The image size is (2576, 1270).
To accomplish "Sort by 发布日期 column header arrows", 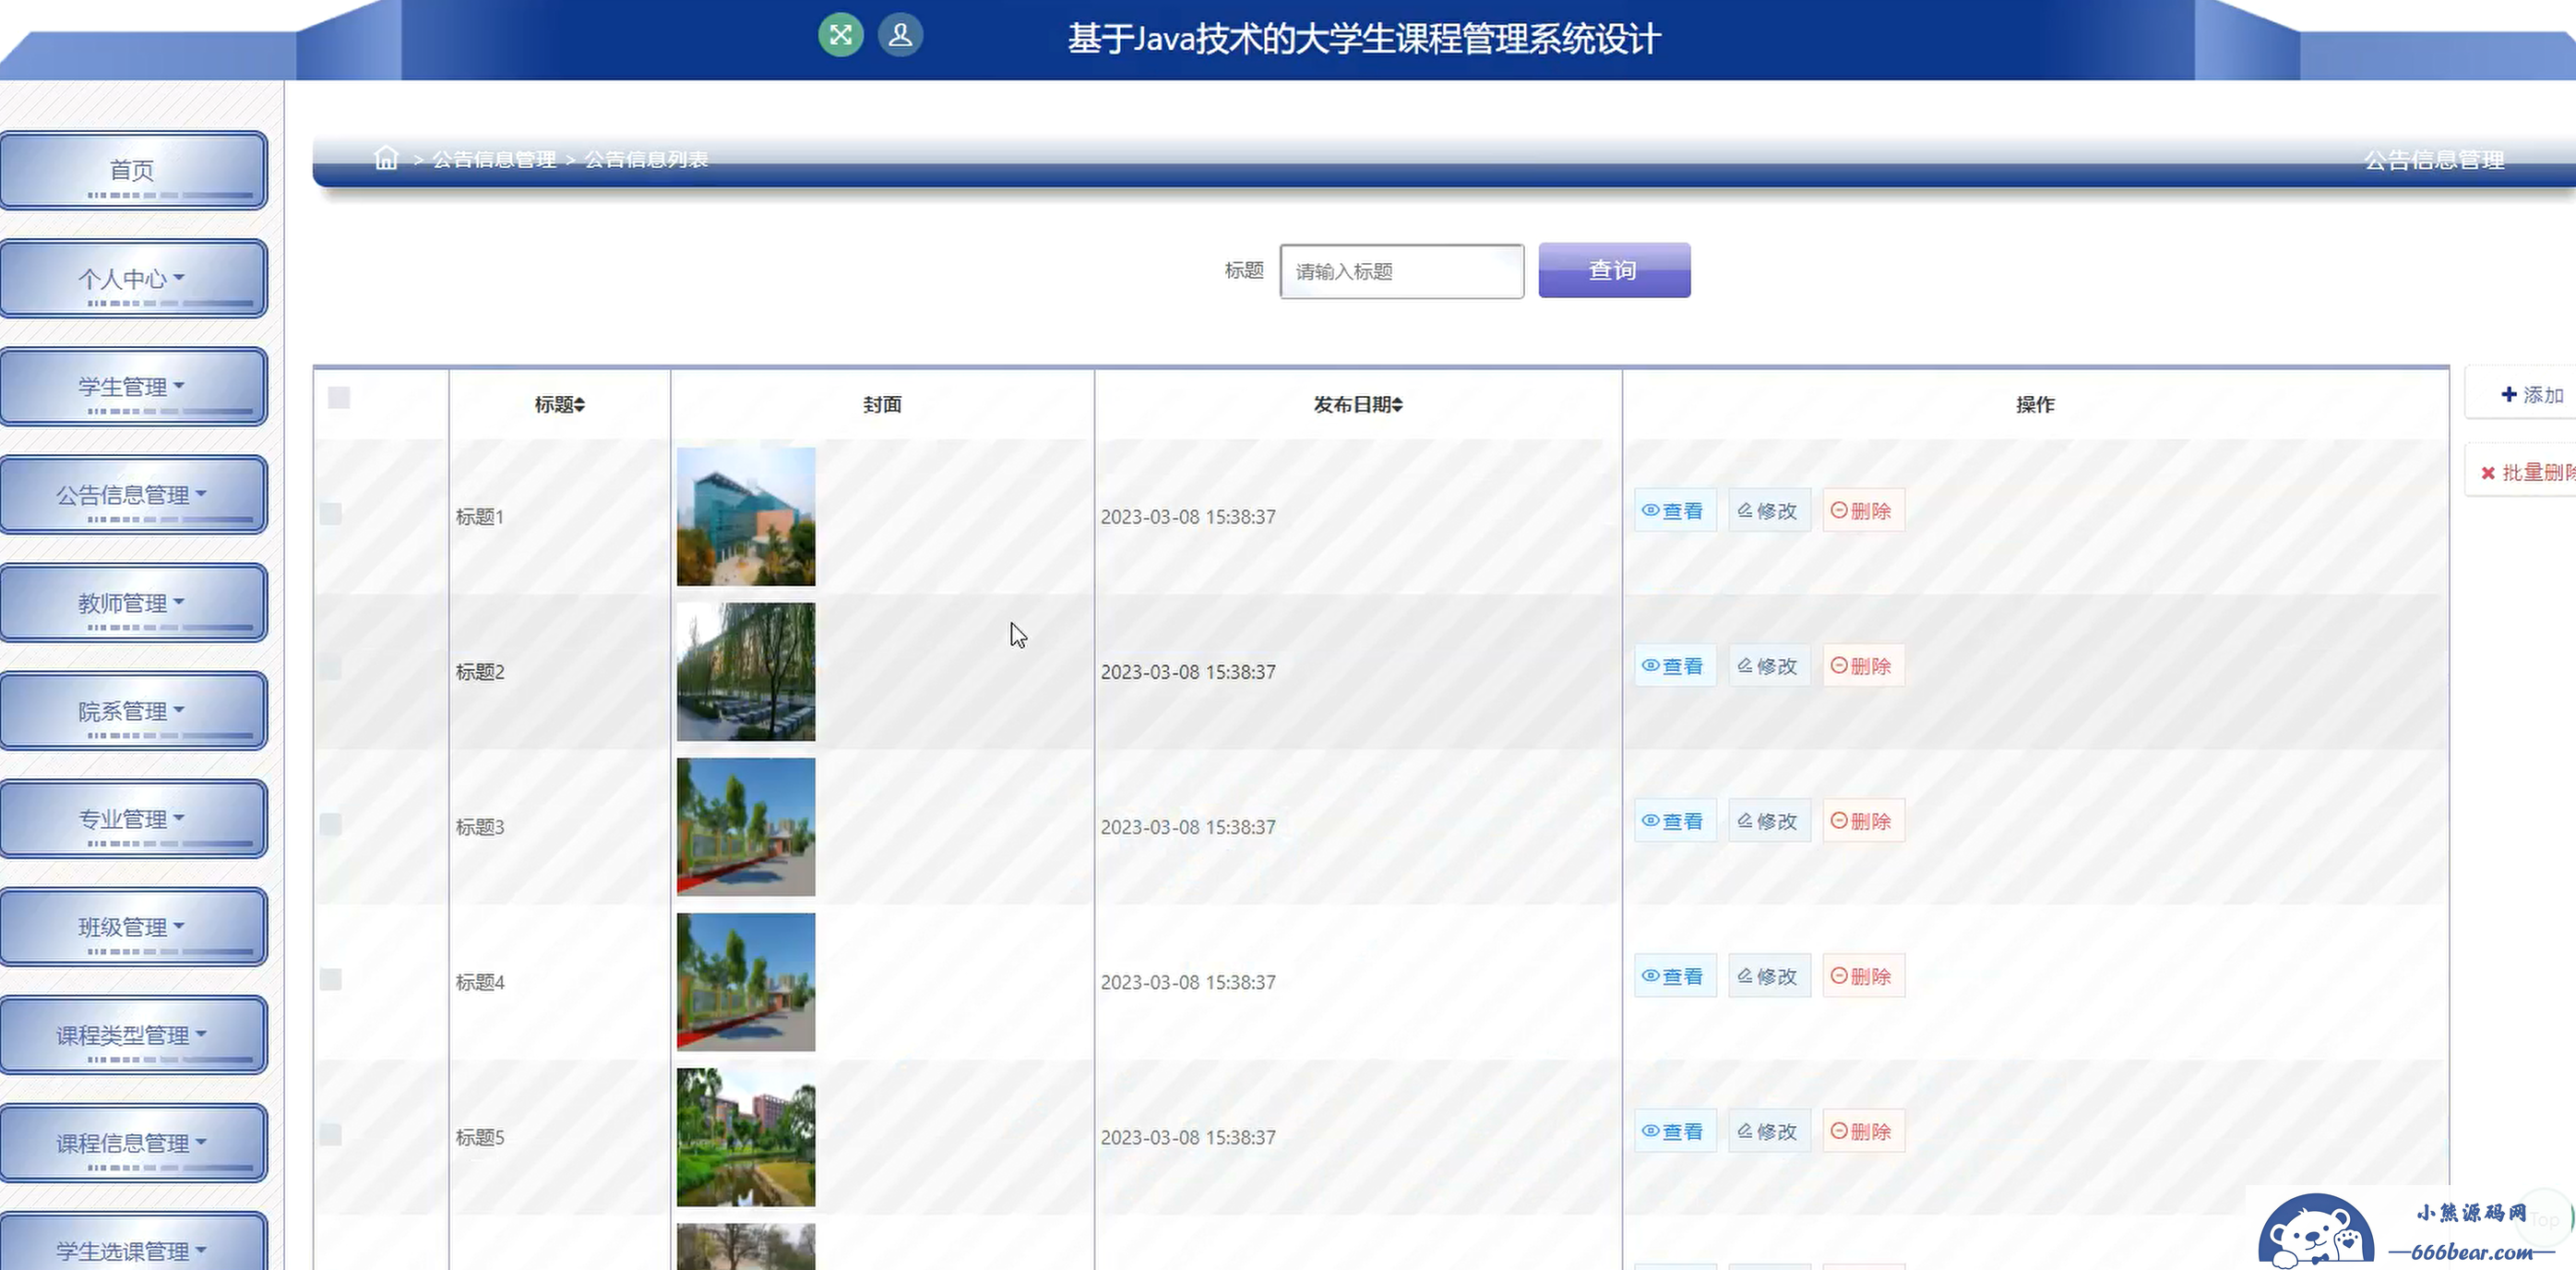I will tap(1397, 405).
